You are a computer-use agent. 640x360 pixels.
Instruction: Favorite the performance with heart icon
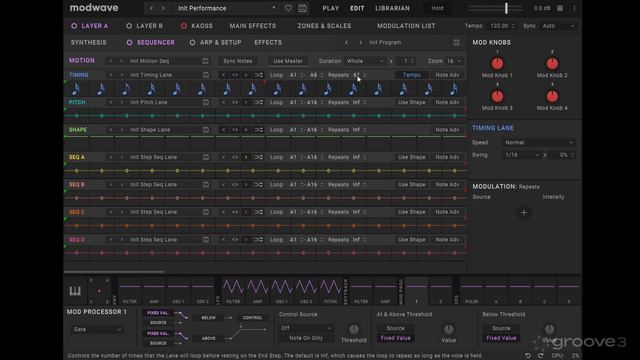288,8
